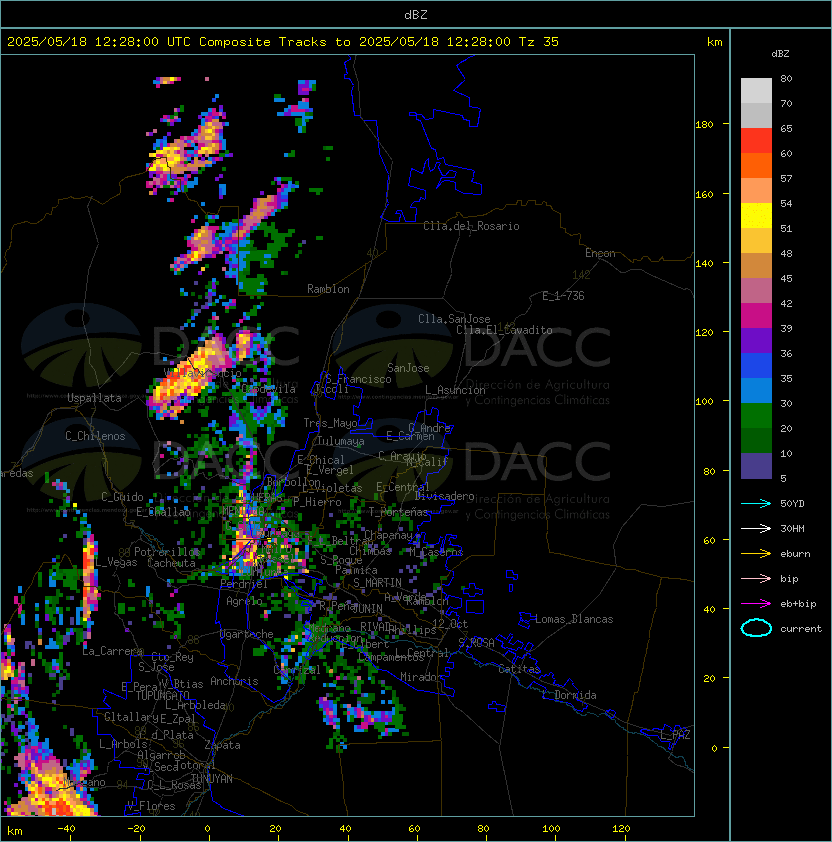This screenshot has height=842, width=832.
Task: Click the 'L_Asuncion' place label
Action: tap(455, 390)
